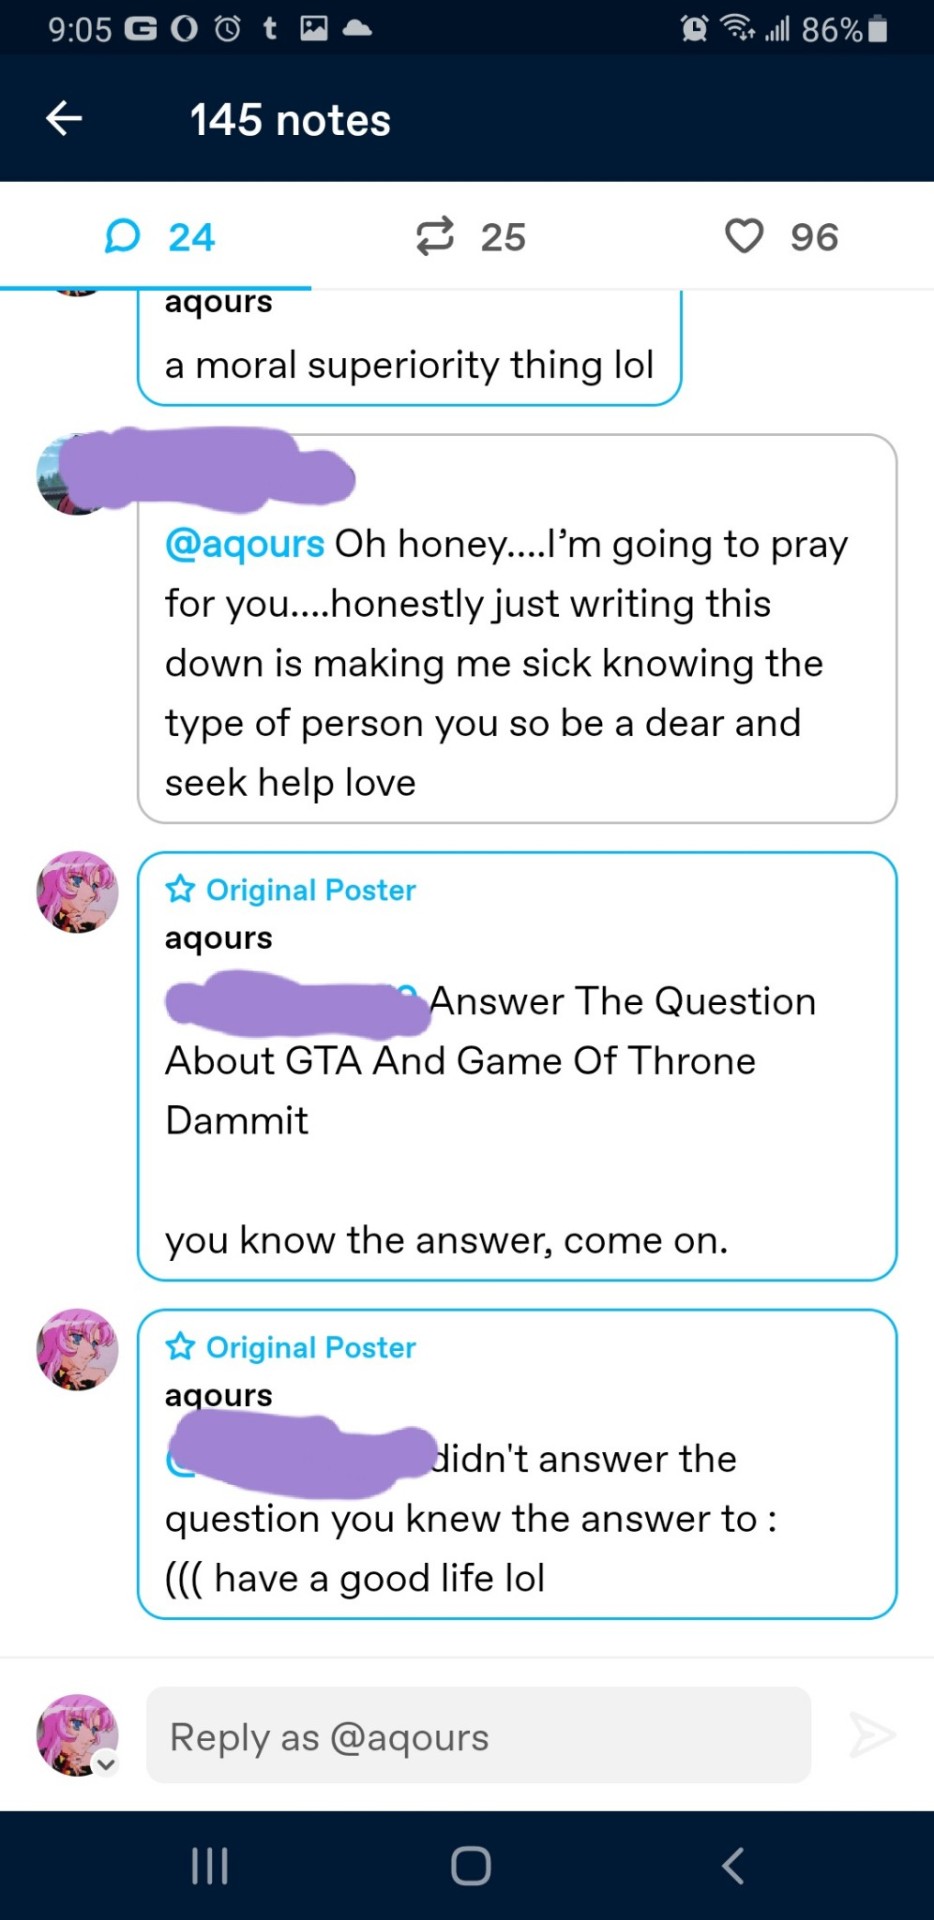The width and height of the screenshot is (934, 1920).
Task: Tap aqours username in 'moral superiority' reply
Action: click(218, 302)
